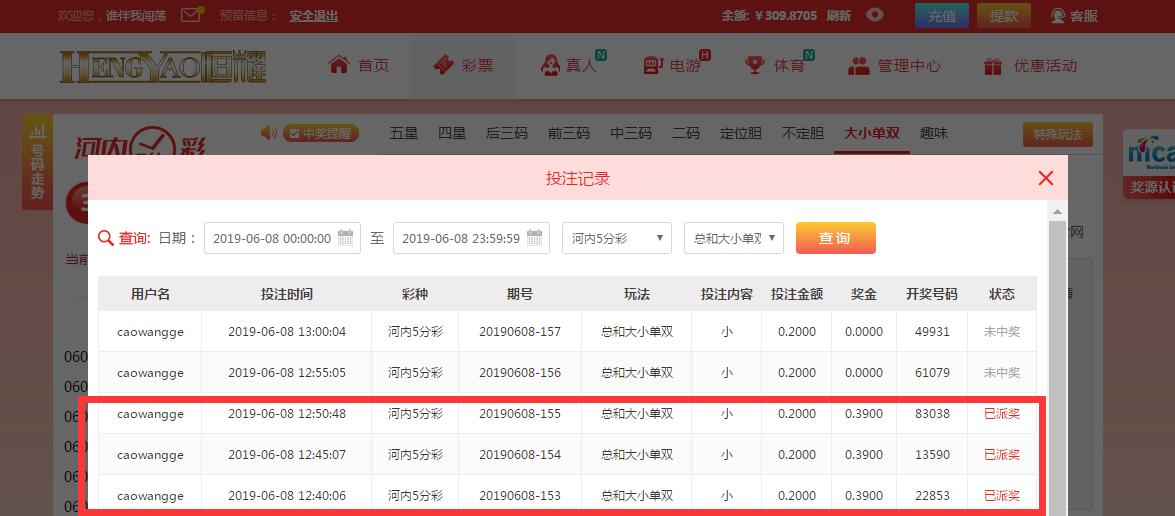Click the start date input field
The width and height of the screenshot is (1175, 516).
pyautogui.click(x=271, y=238)
